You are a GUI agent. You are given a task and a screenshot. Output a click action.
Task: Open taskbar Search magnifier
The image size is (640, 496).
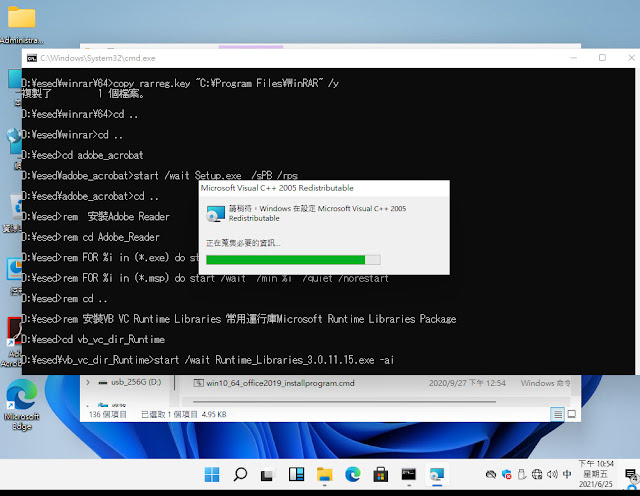(x=240, y=474)
